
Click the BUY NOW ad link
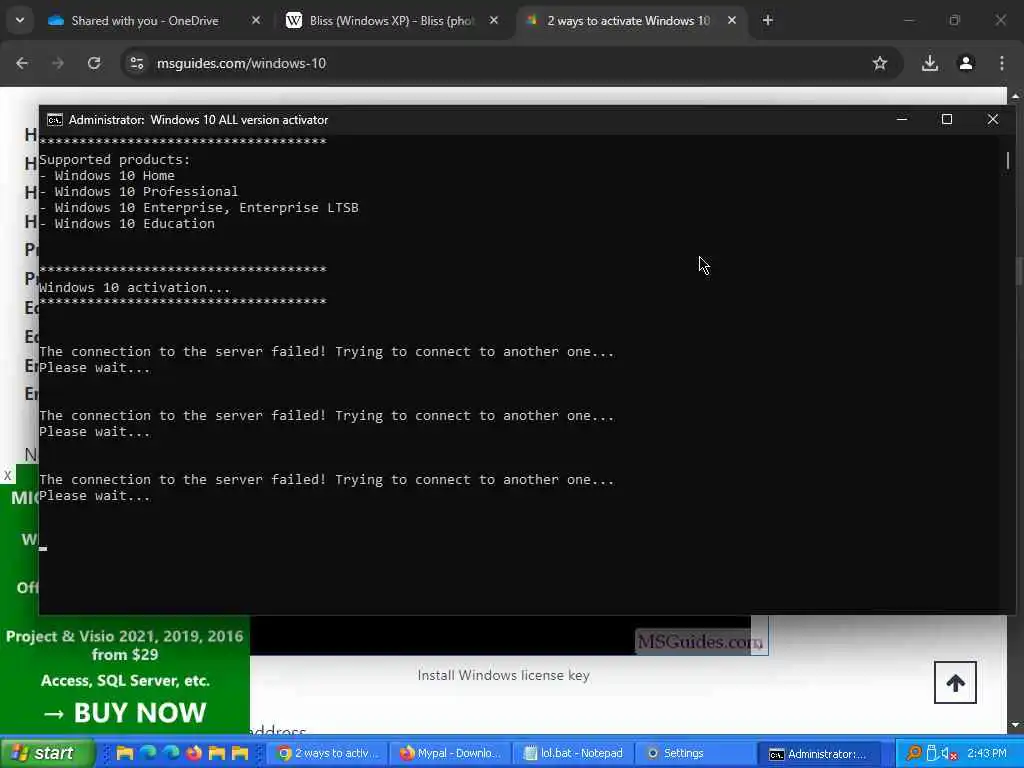point(125,712)
